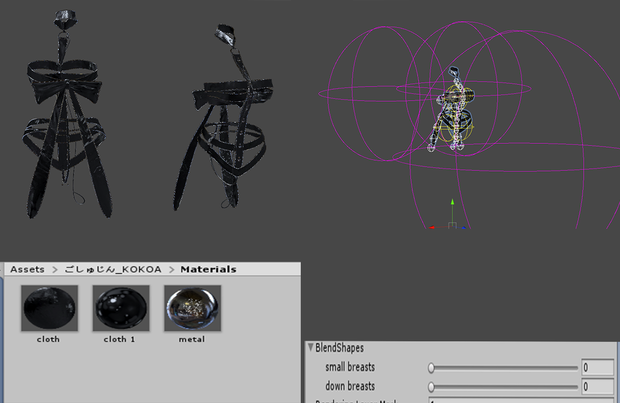Click the down breasts value field
This screenshot has height=403, width=620.
pyautogui.click(x=597, y=386)
